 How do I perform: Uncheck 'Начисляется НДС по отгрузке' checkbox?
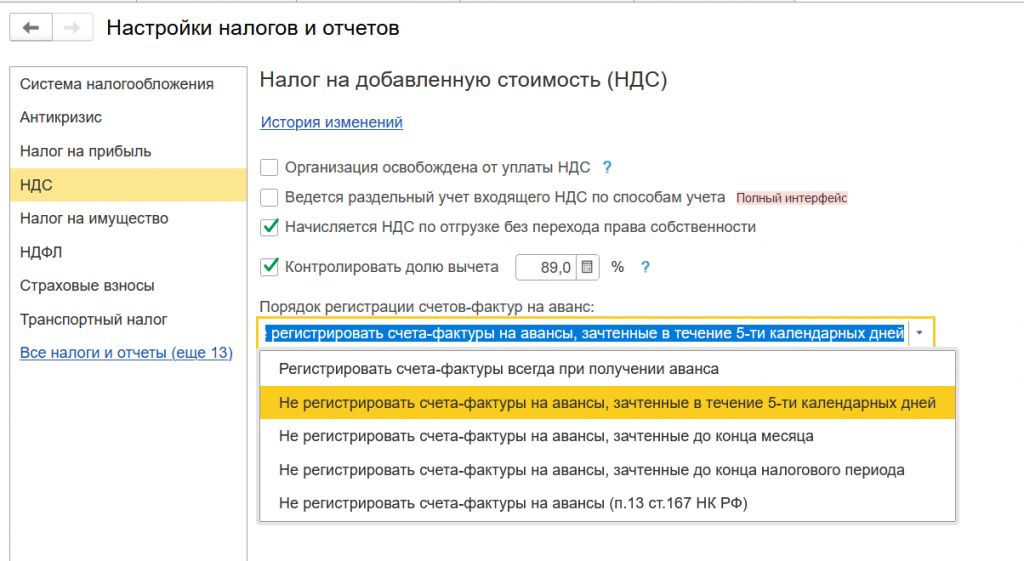tap(269, 228)
